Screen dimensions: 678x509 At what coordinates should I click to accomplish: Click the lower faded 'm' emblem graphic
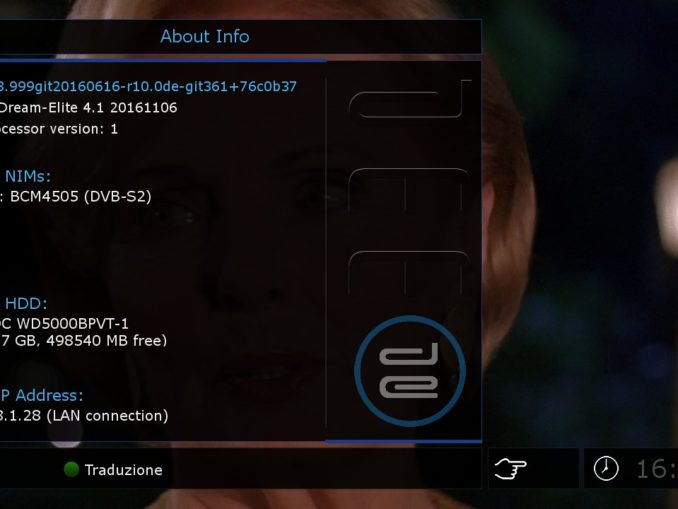(x=409, y=273)
